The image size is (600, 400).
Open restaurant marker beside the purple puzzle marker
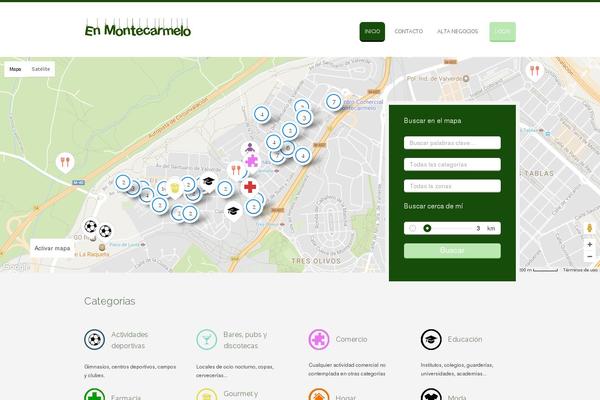point(235,170)
